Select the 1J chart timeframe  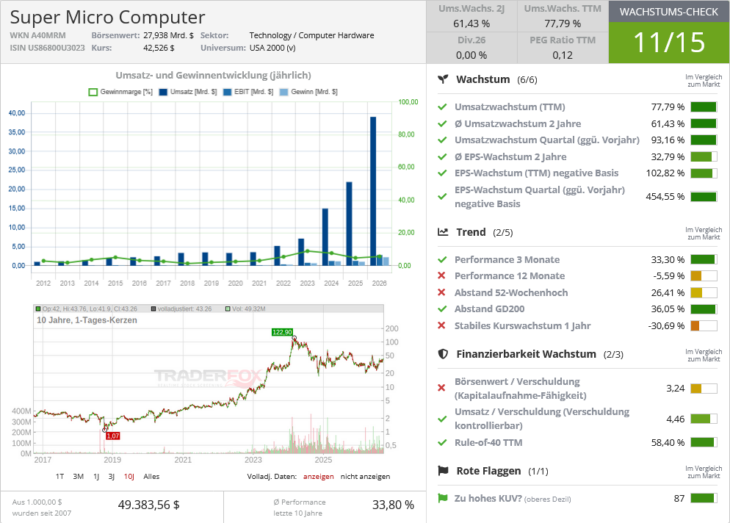click(x=96, y=476)
